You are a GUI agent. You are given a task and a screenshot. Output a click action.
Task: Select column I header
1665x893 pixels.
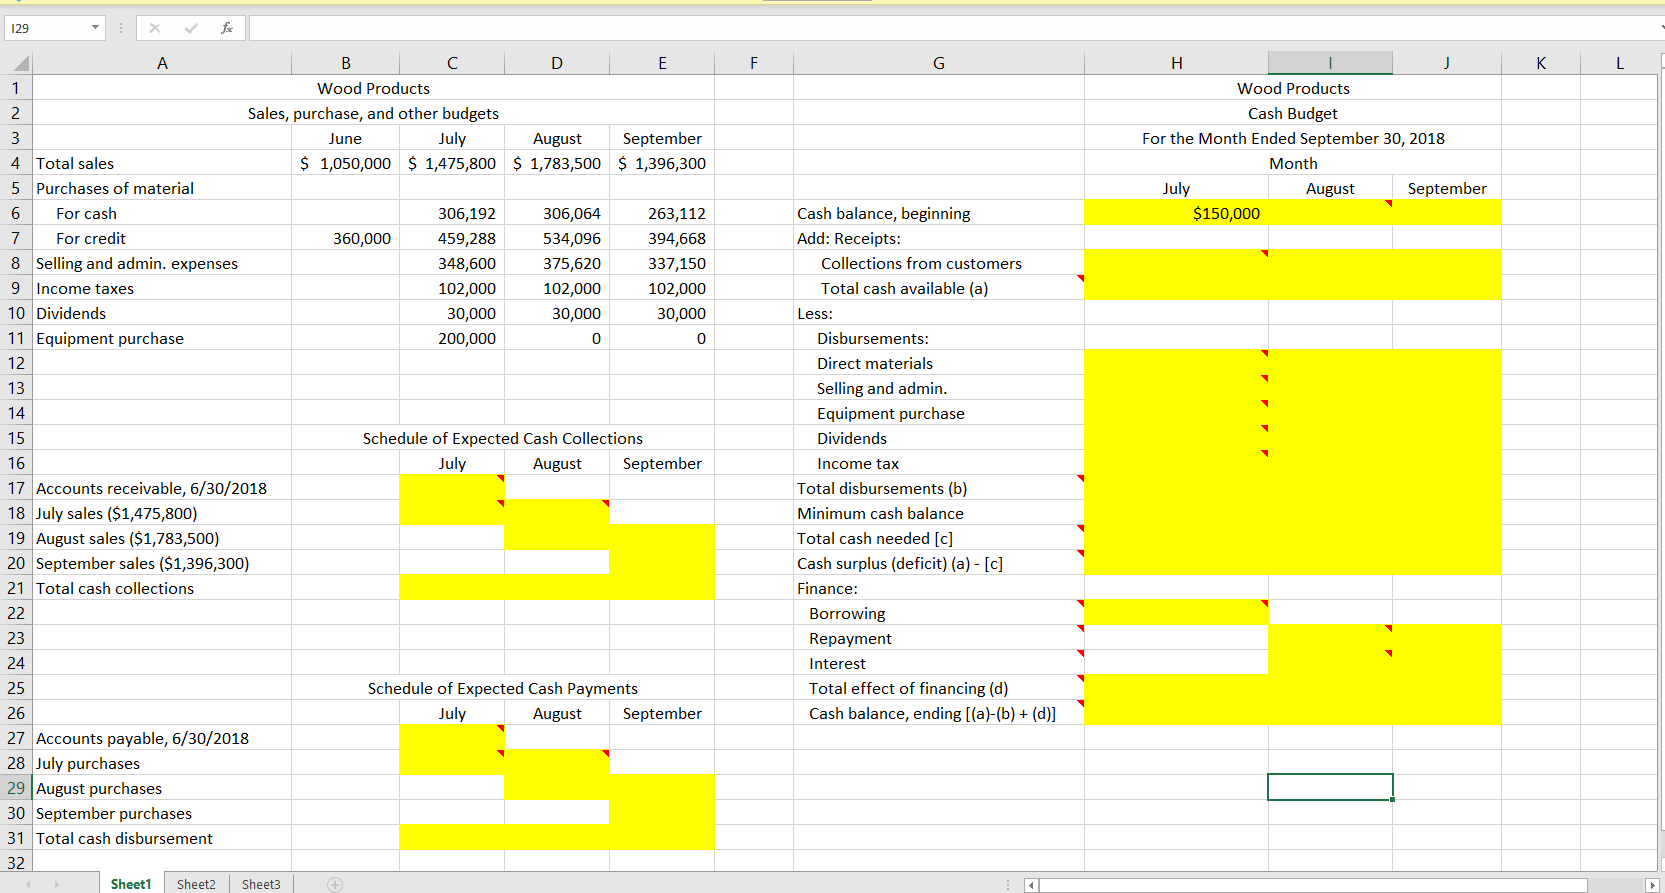click(1330, 64)
